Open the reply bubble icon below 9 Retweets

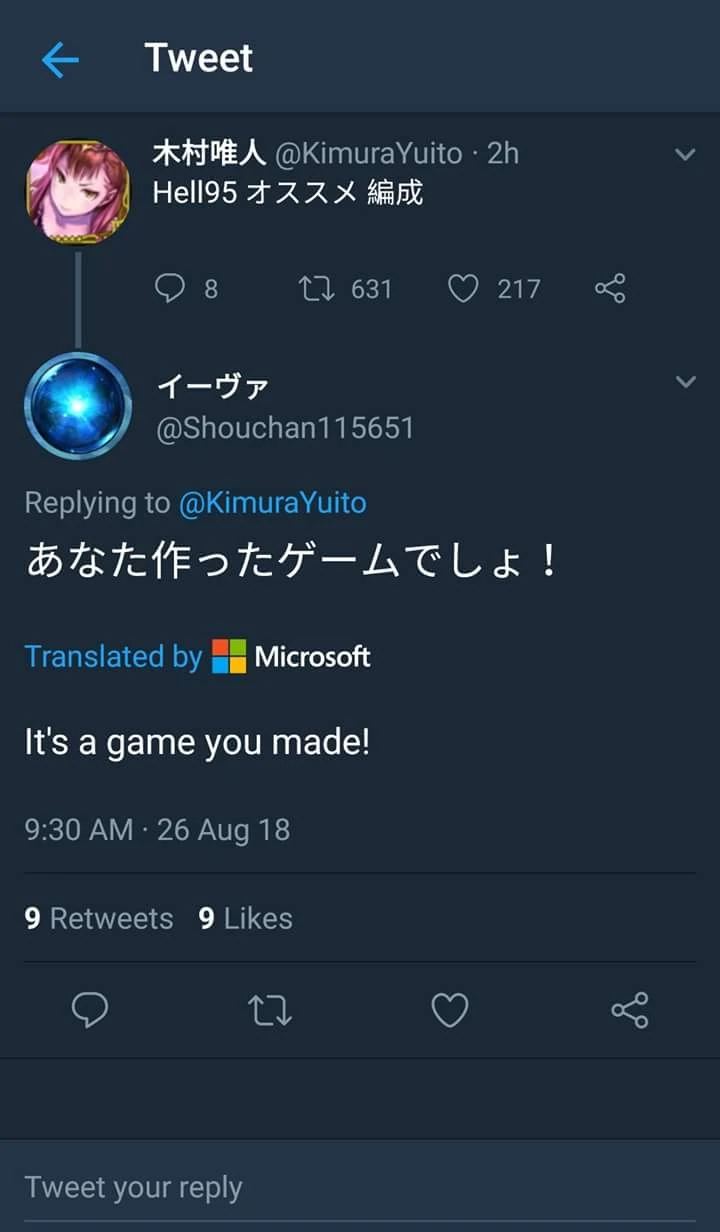[x=90, y=1010]
